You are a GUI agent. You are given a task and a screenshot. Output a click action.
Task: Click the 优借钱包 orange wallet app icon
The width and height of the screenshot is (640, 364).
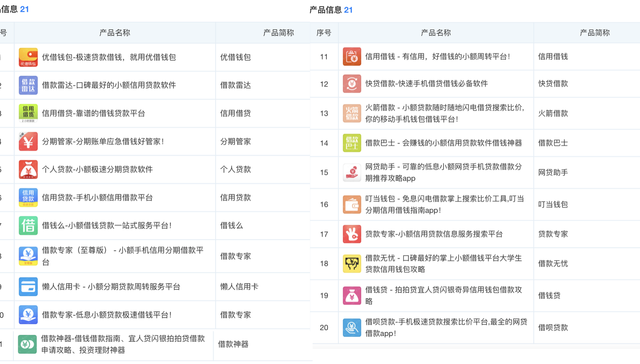(x=28, y=58)
